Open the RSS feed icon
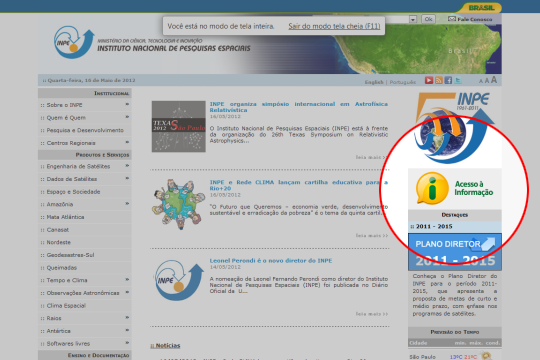The width and height of the screenshot is (540, 360). (x=439, y=80)
